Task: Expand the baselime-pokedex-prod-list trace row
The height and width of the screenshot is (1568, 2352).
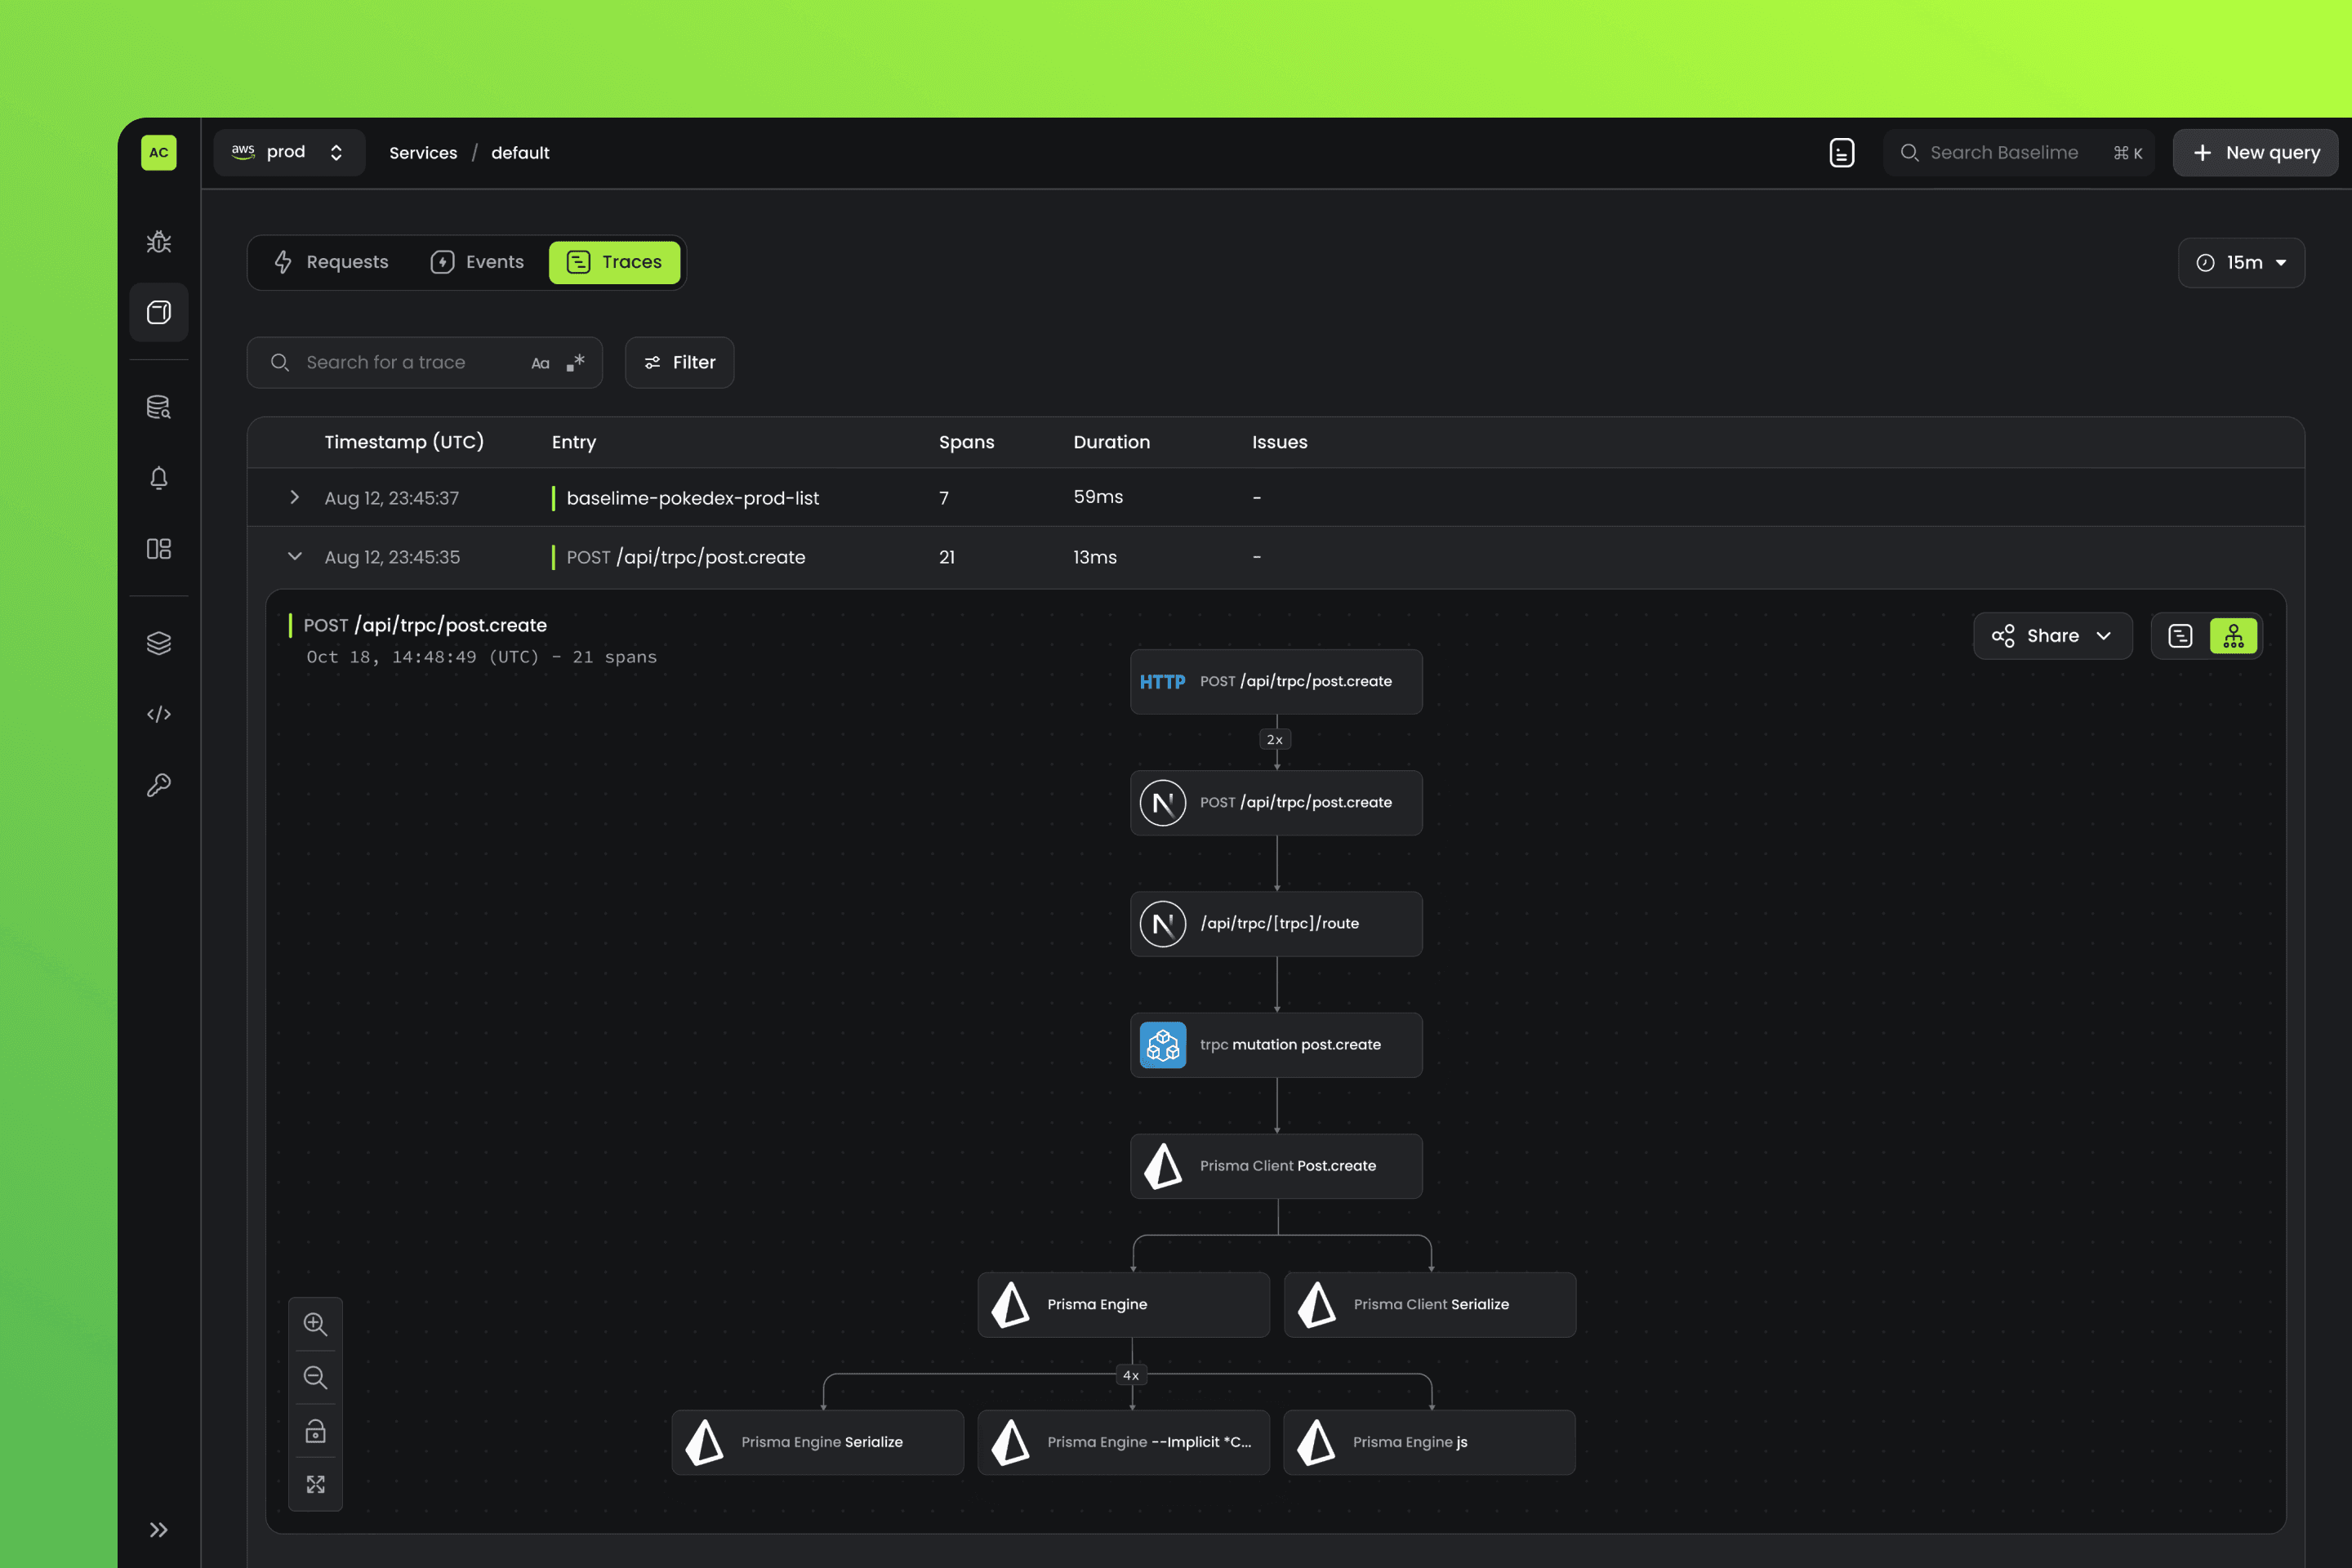Action: (x=294, y=497)
